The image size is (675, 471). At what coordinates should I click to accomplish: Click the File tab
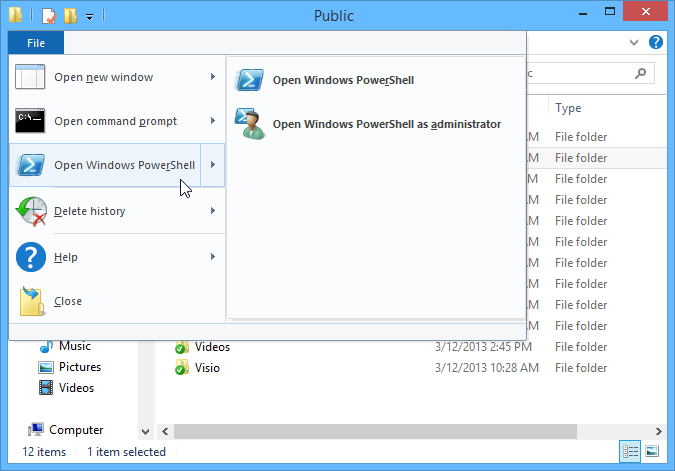[36, 43]
